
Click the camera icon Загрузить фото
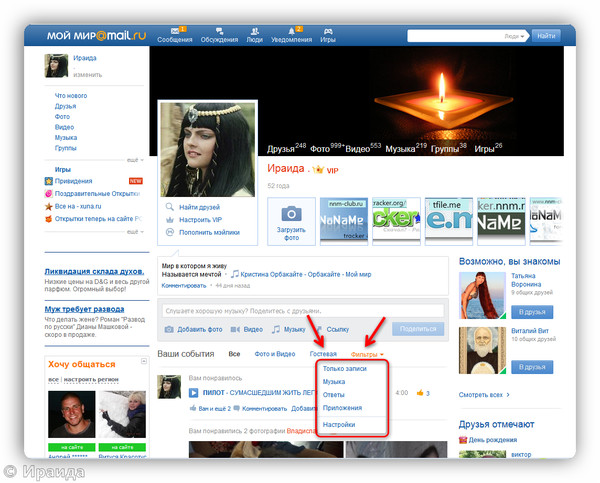click(x=292, y=214)
